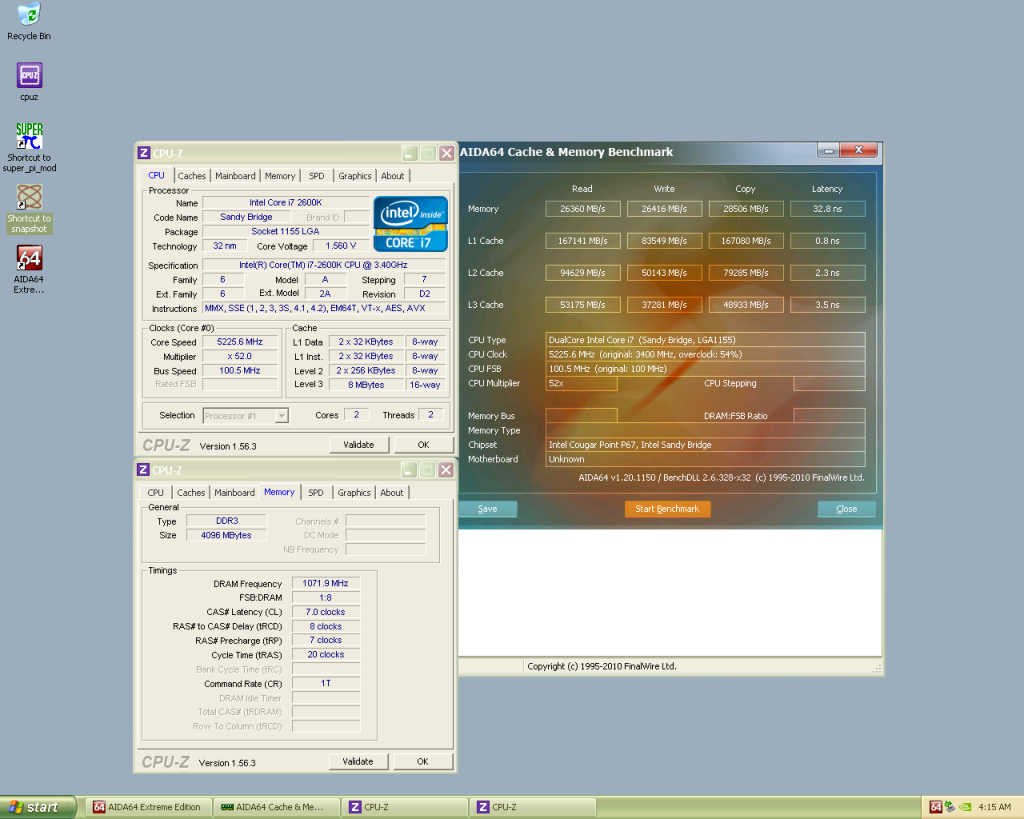Switch to About tab in bottom CPU-Z window
The height and width of the screenshot is (819, 1024).
coord(392,492)
